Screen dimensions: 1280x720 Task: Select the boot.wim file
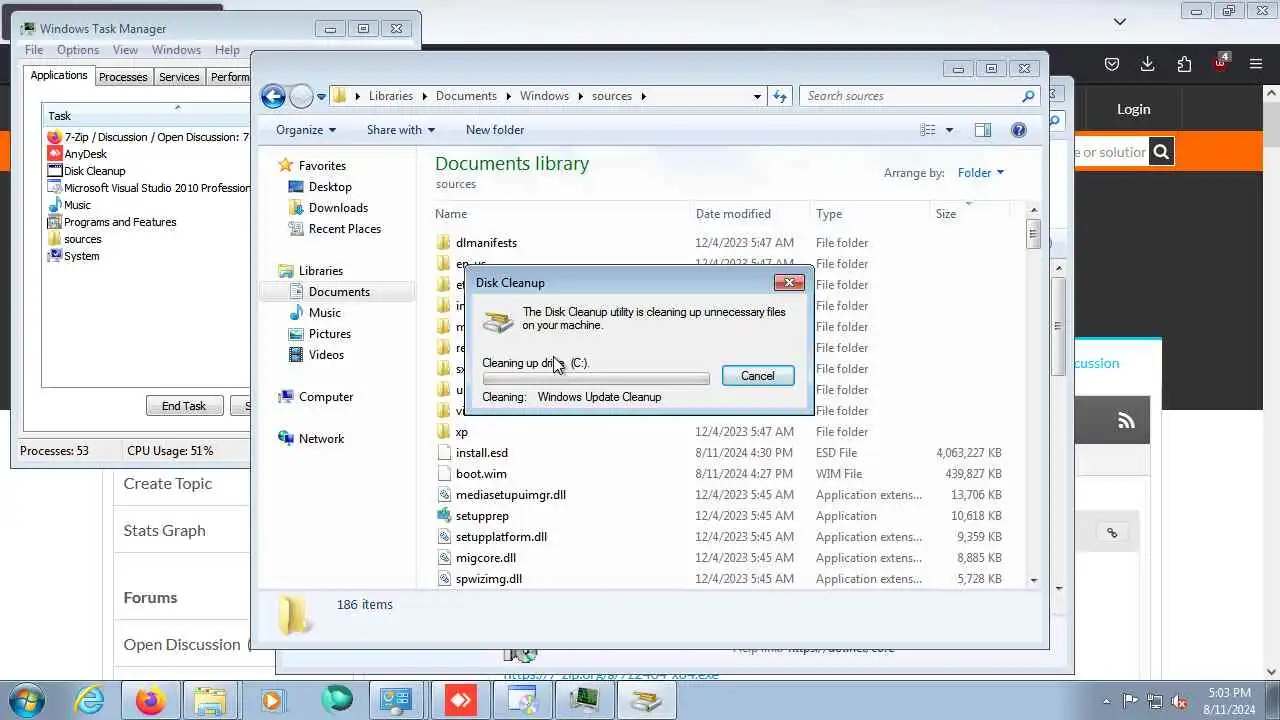(481, 474)
